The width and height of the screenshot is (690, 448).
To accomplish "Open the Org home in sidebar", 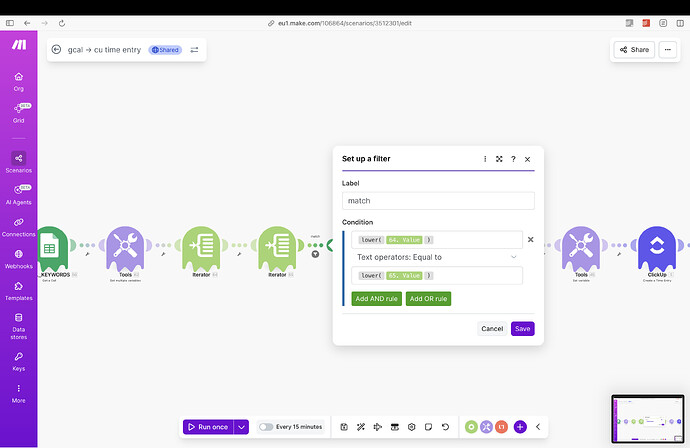I will [x=18, y=81].
